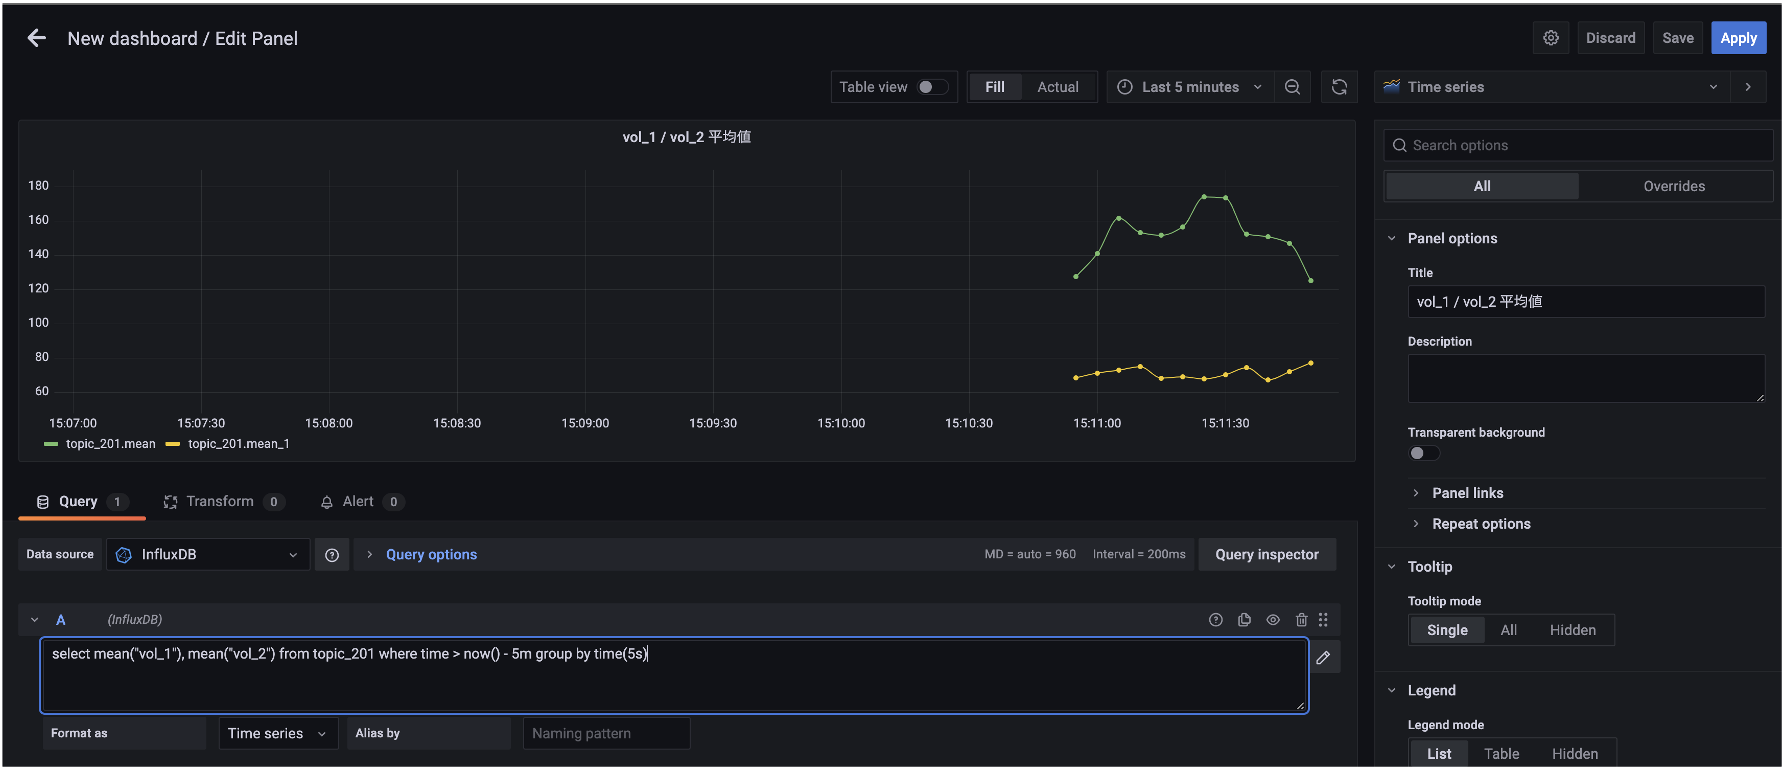Switch to the Transform tab
Image resolution: width=1784 pixels, height=770 pixels.
(224, 502)
